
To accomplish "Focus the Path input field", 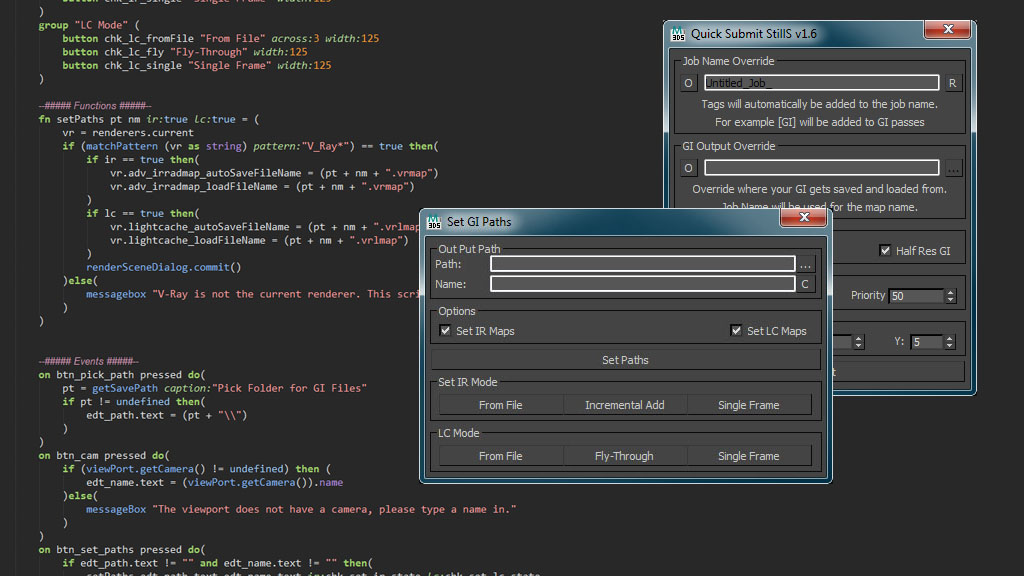I will [643, 264].
